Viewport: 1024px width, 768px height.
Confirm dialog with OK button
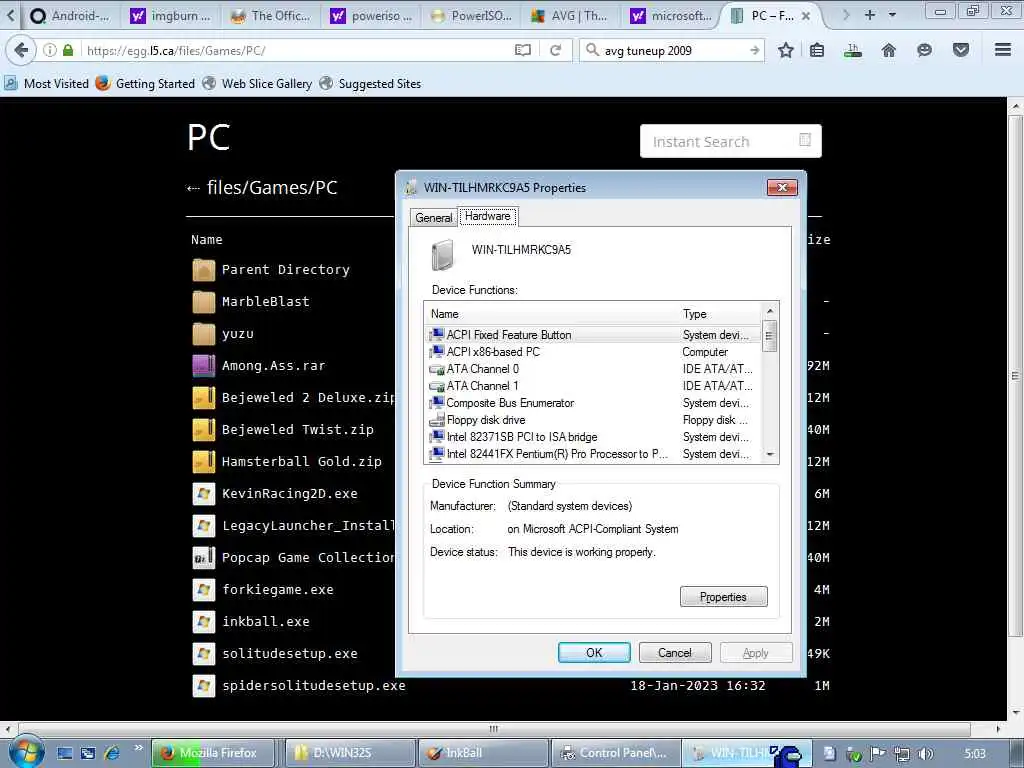[594, 652]
